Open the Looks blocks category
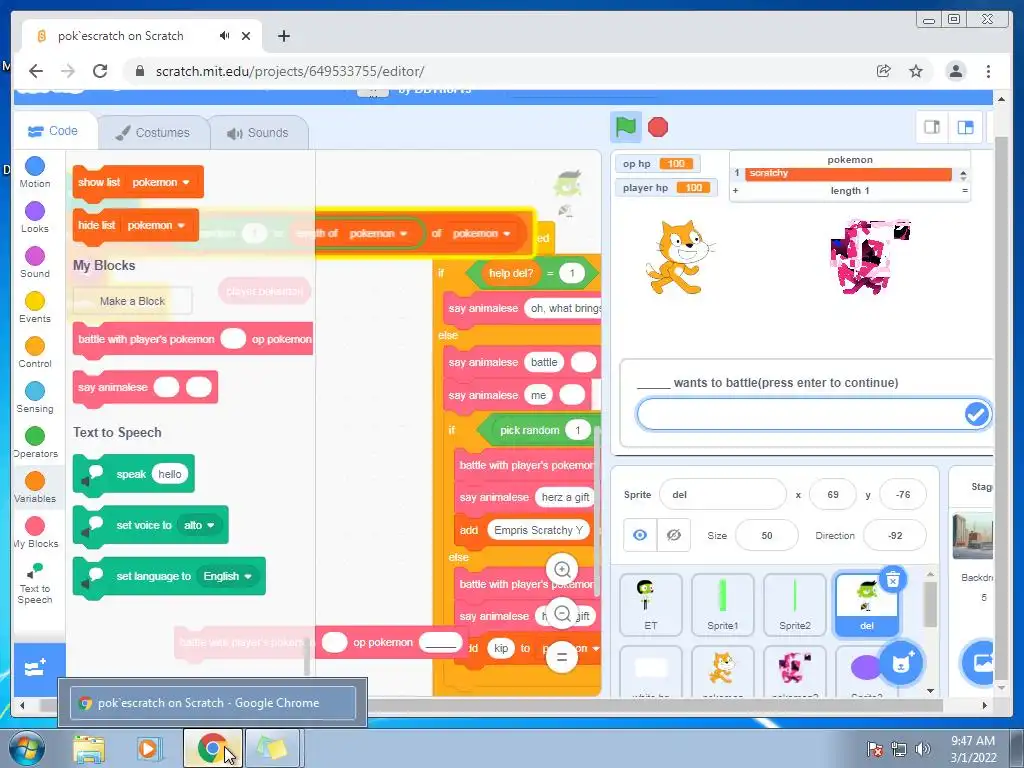Viewport: 1024px width, 768px height. [x=35, y=217]
